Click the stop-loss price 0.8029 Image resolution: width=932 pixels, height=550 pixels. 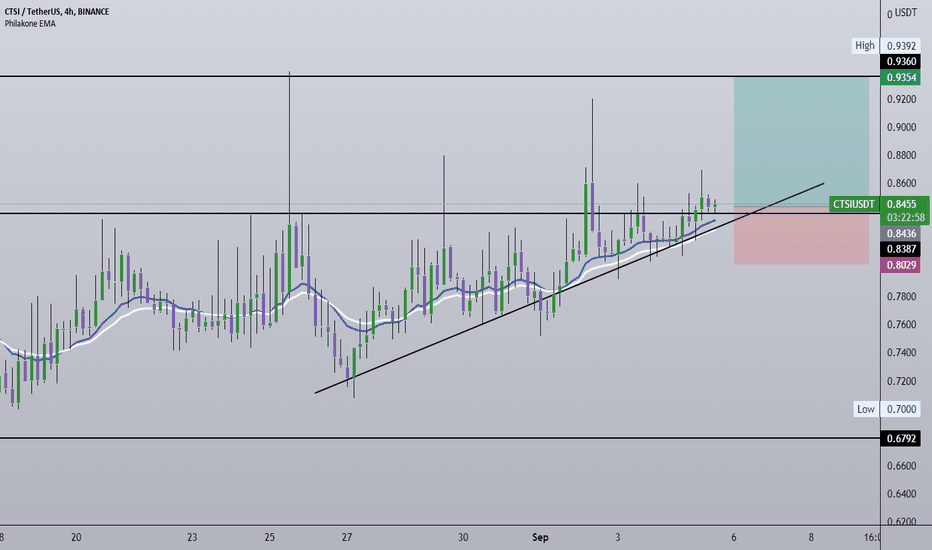pyautogui.click(x=901, y=265)
